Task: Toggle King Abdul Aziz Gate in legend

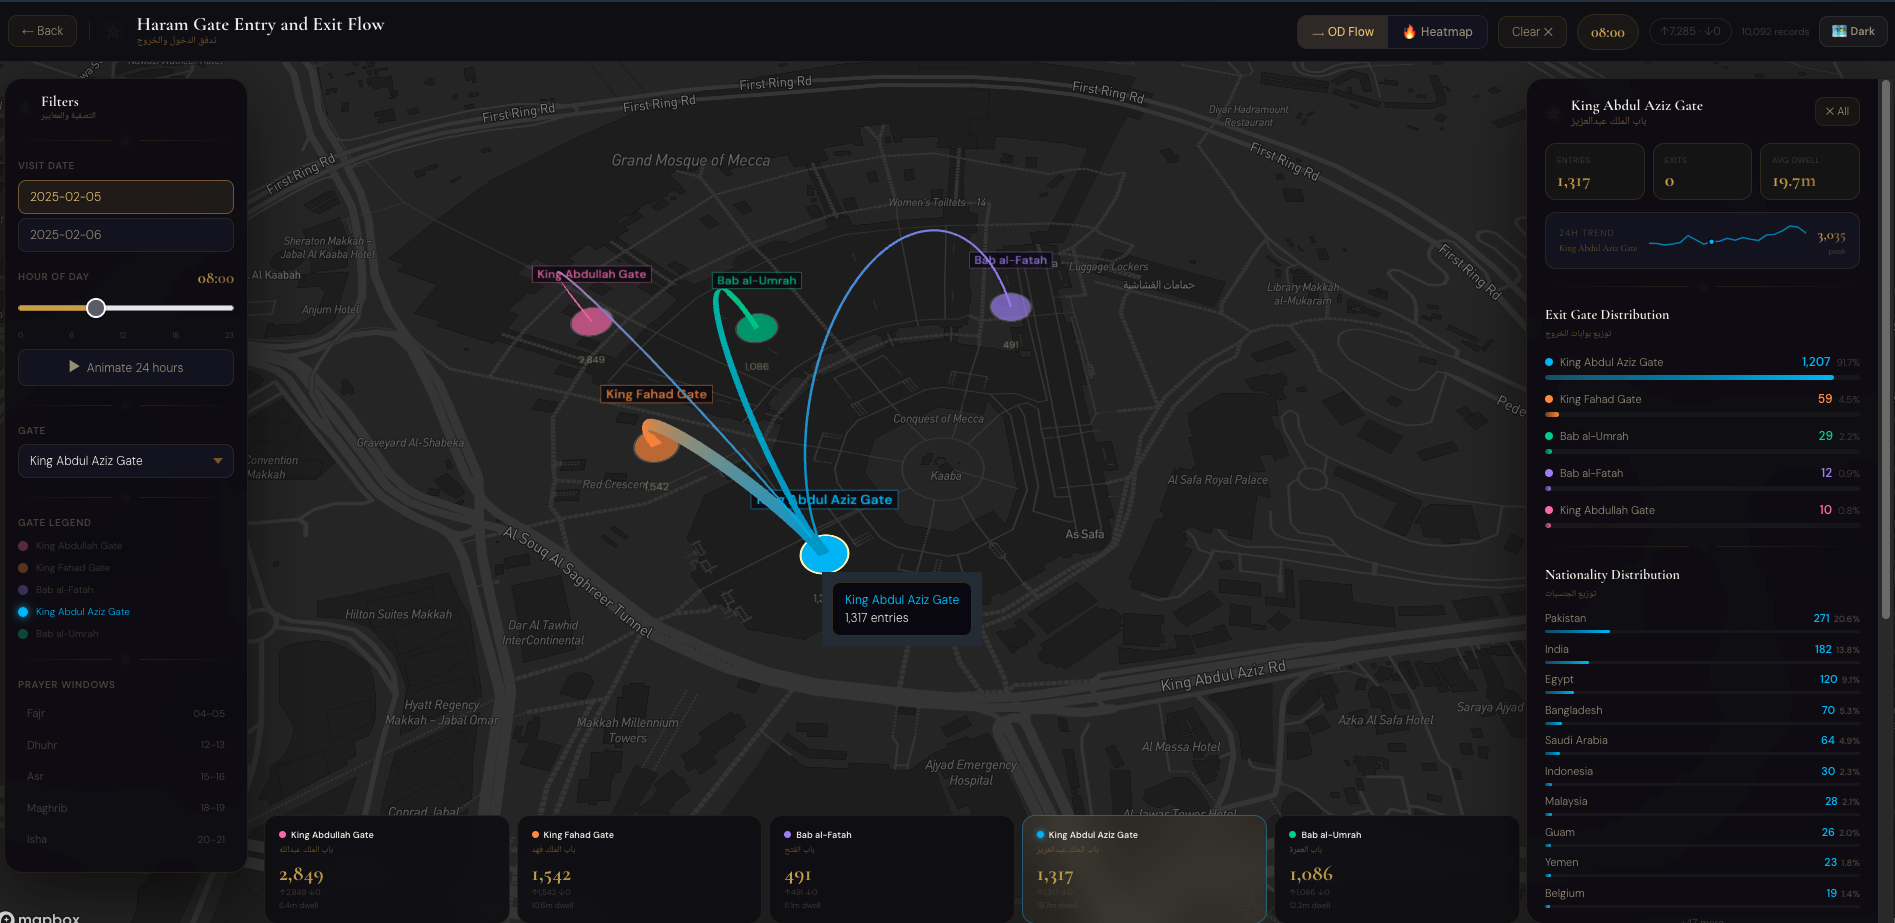Action: (74, 612)
